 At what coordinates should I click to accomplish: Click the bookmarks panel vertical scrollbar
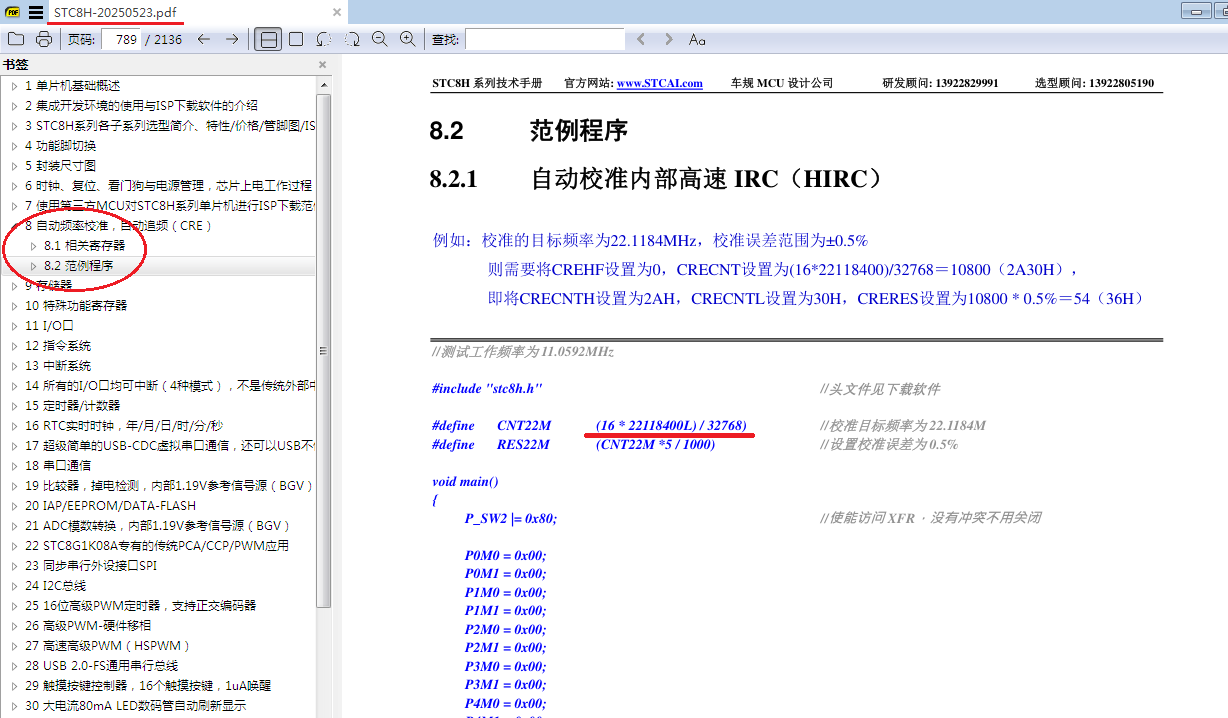[x=323, y=350]
